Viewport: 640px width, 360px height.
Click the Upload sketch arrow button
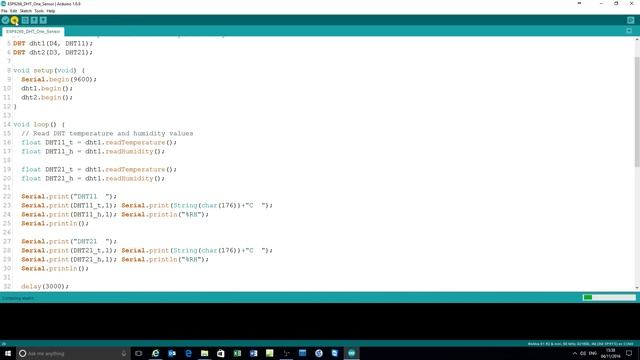coord(15,20)
